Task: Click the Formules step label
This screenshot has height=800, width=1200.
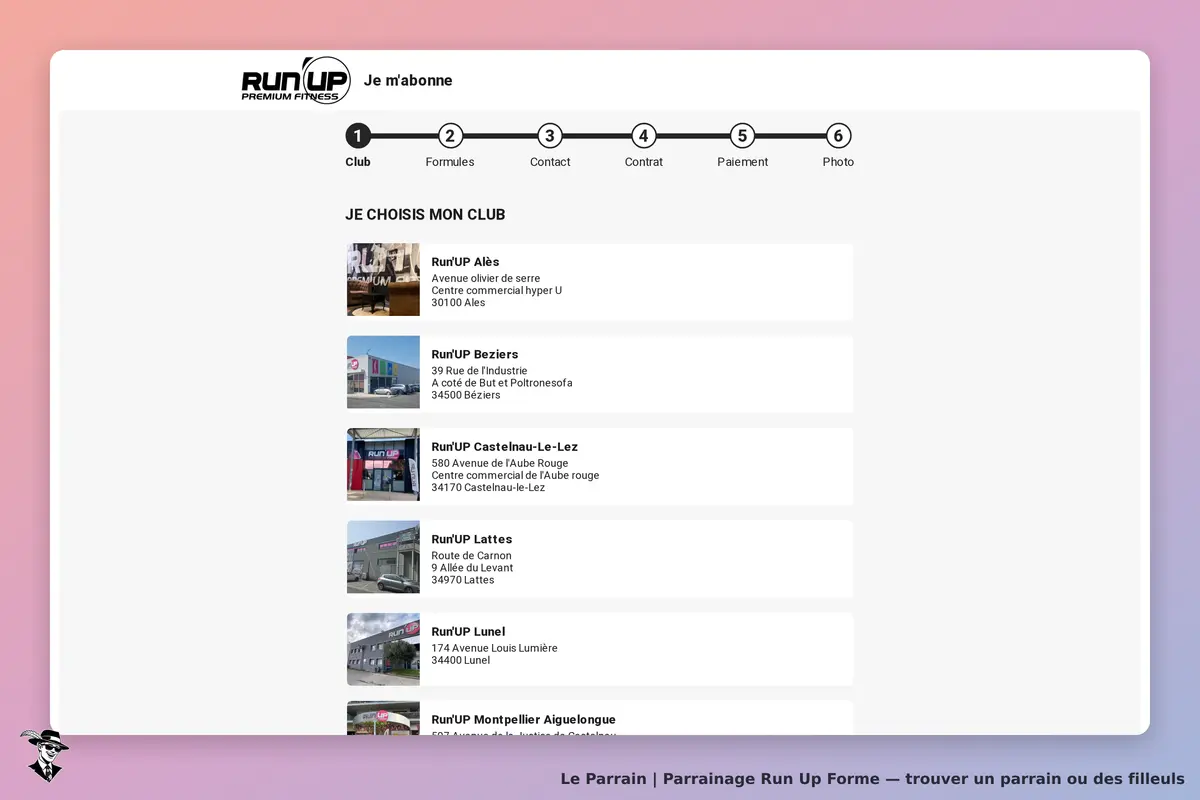Action: tap(450, 162)
